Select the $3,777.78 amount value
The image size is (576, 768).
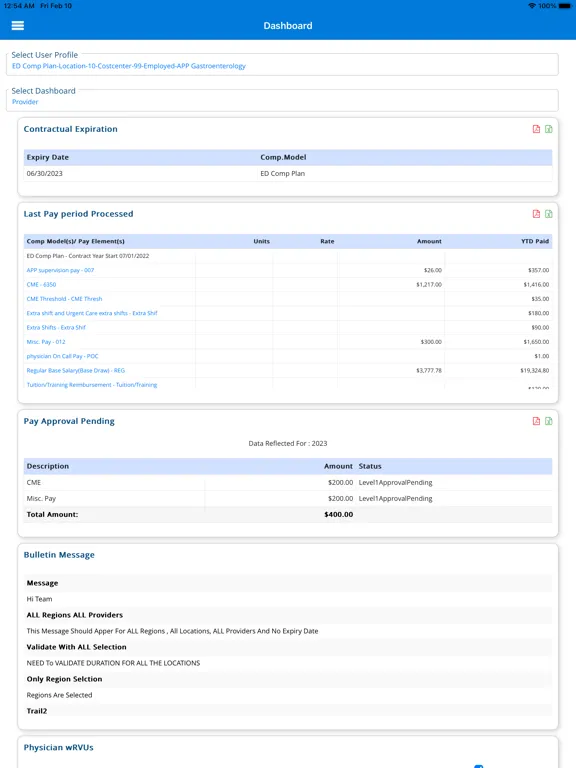point(429,370)
